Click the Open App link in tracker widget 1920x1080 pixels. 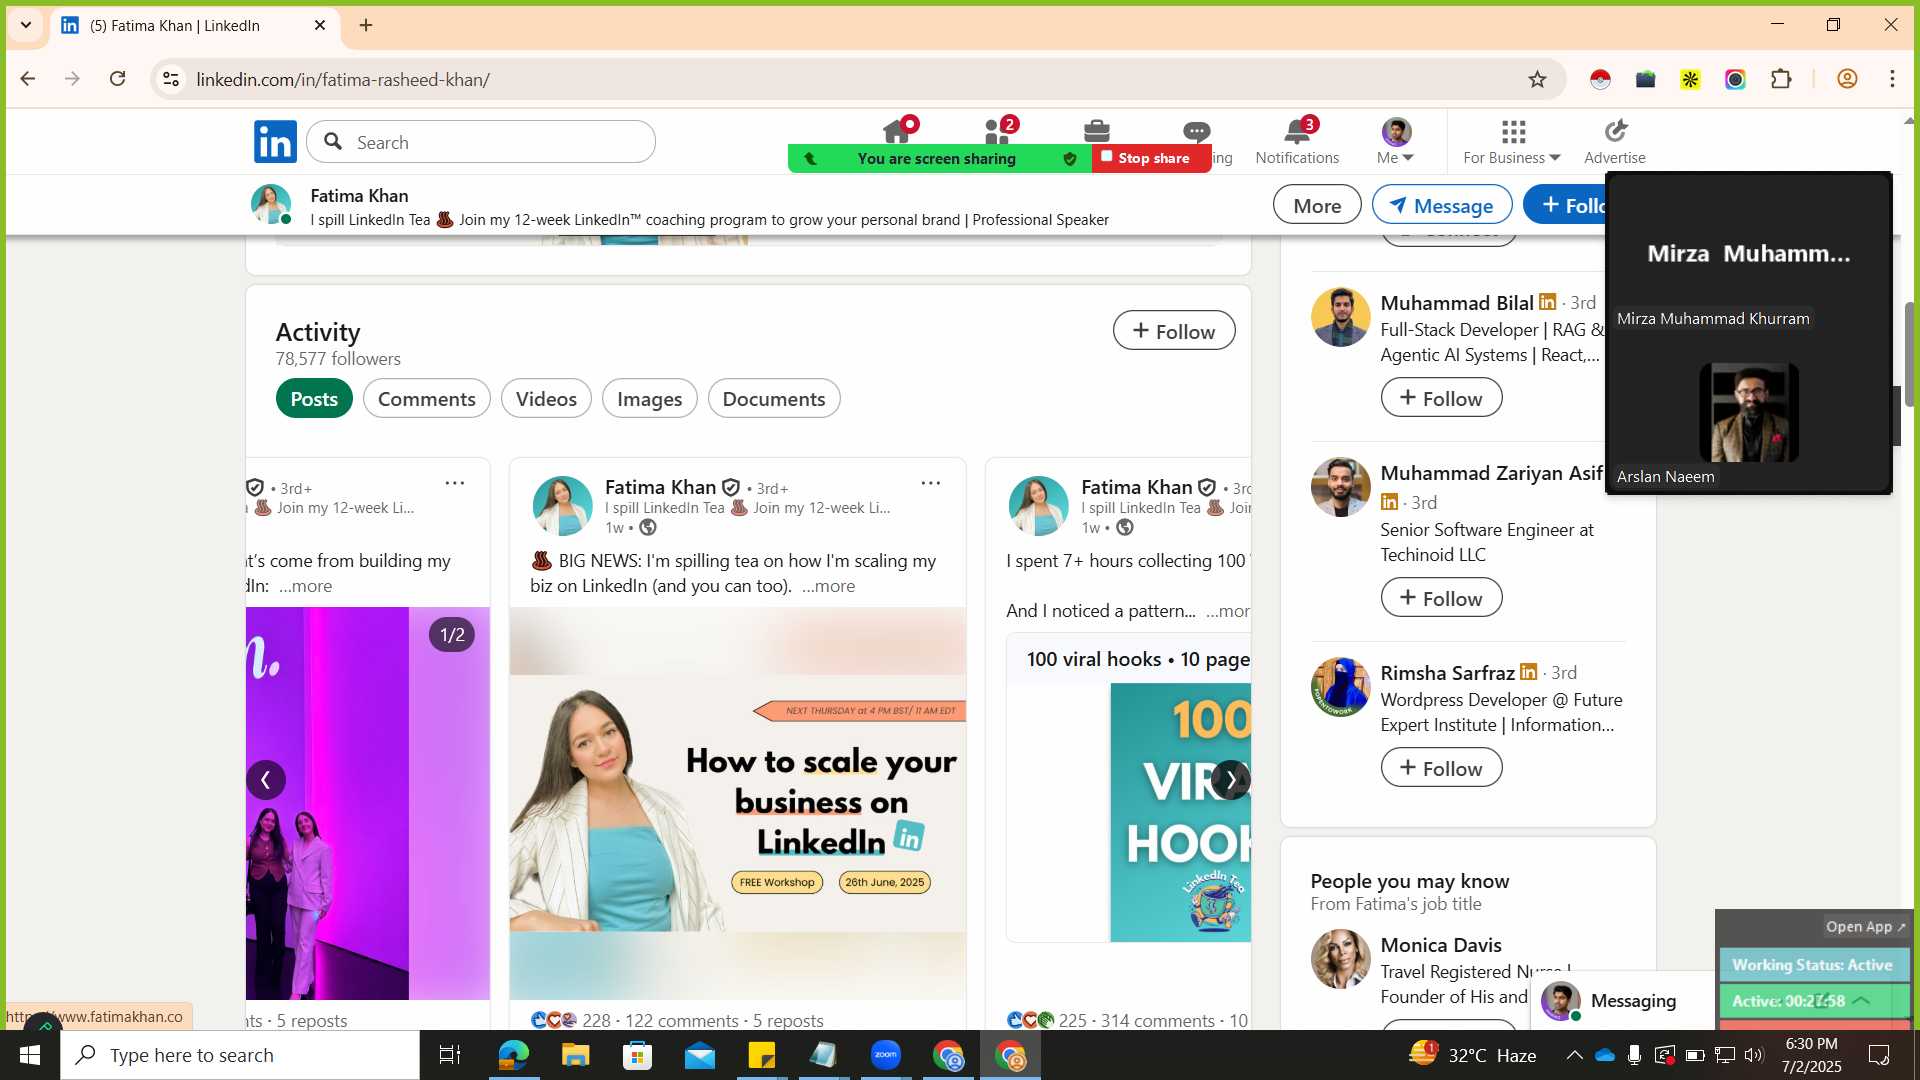1865,927
